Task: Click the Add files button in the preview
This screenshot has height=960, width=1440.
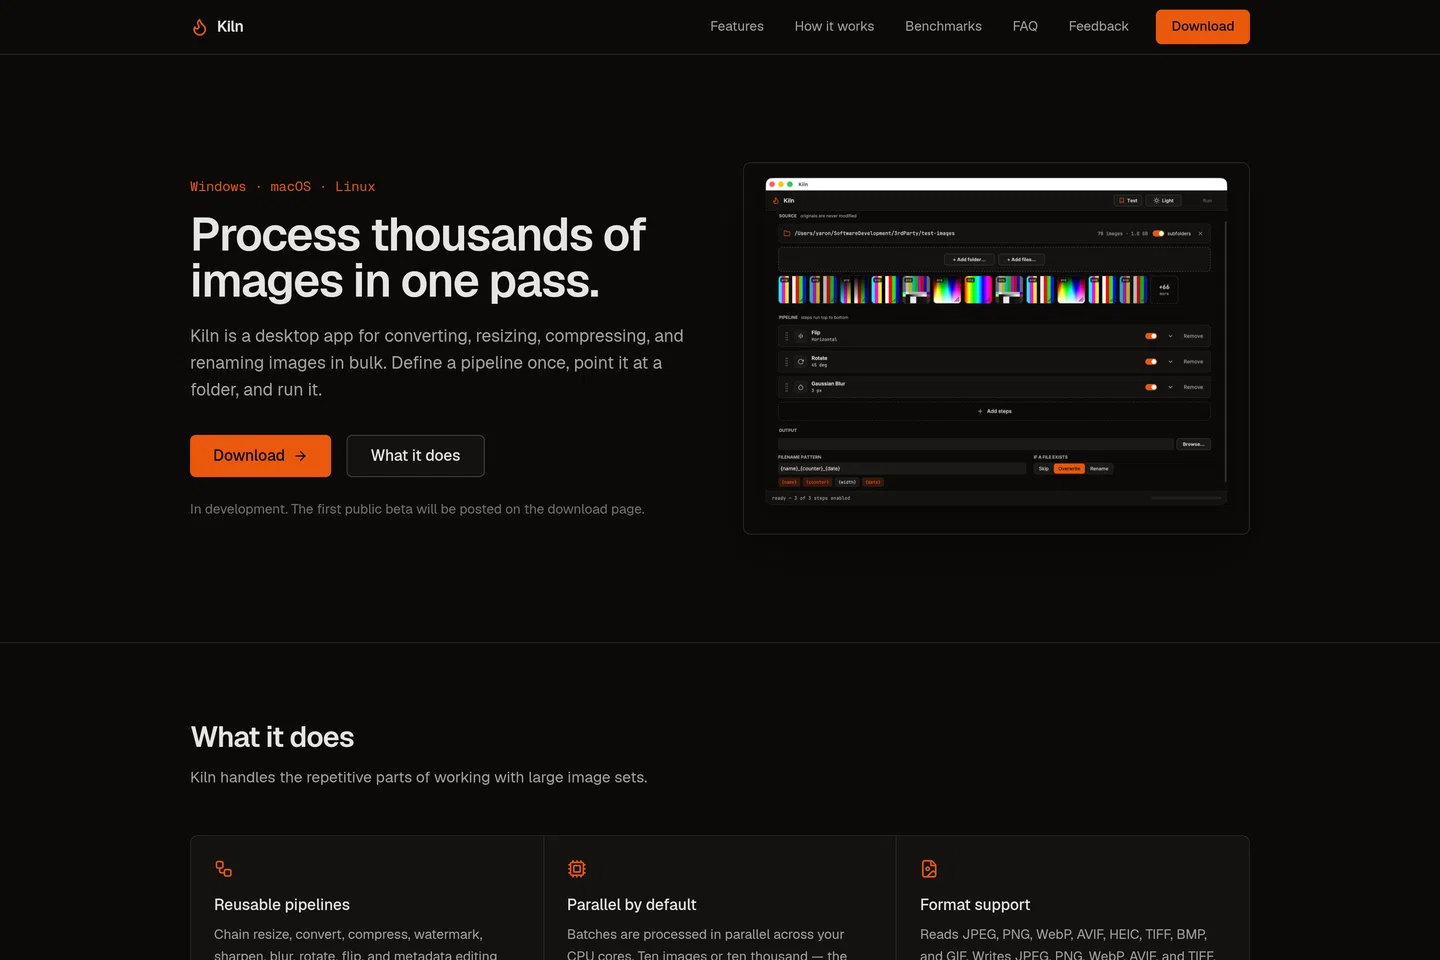Action: [1022, 259]
